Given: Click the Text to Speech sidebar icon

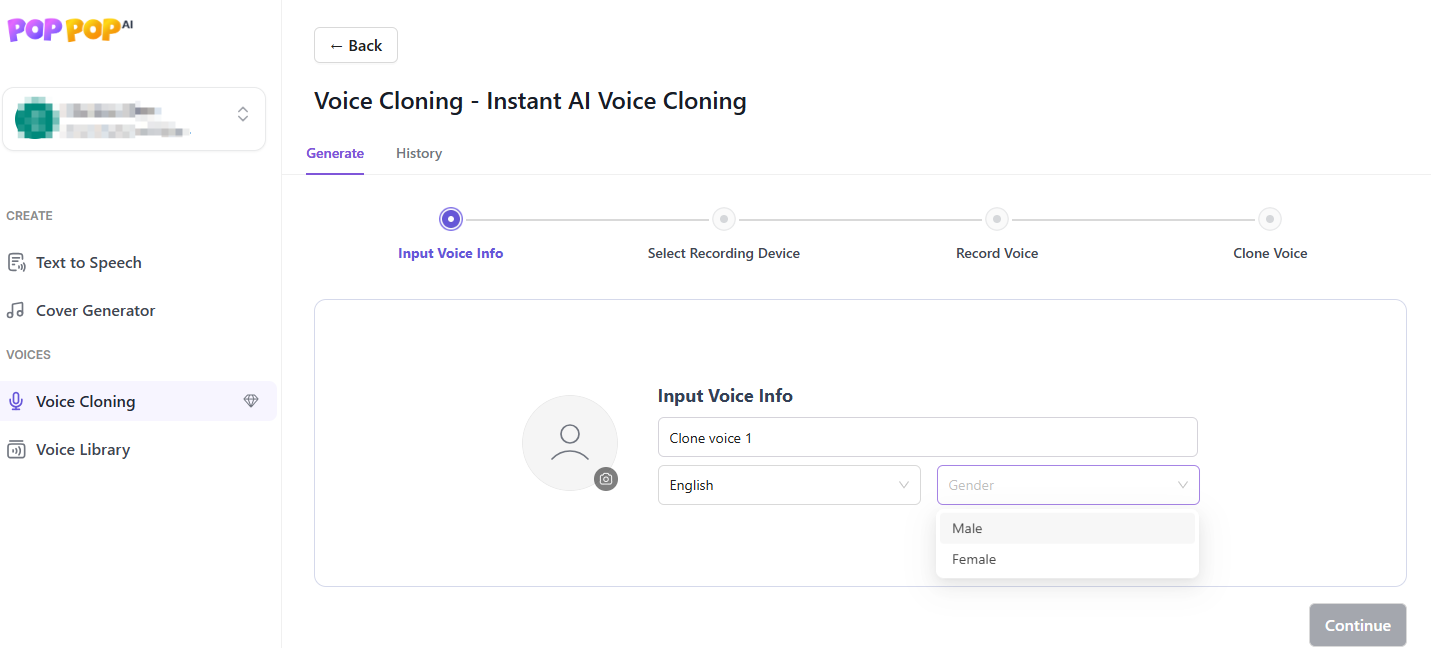Looking at the screenshot, I should (16, 263).
